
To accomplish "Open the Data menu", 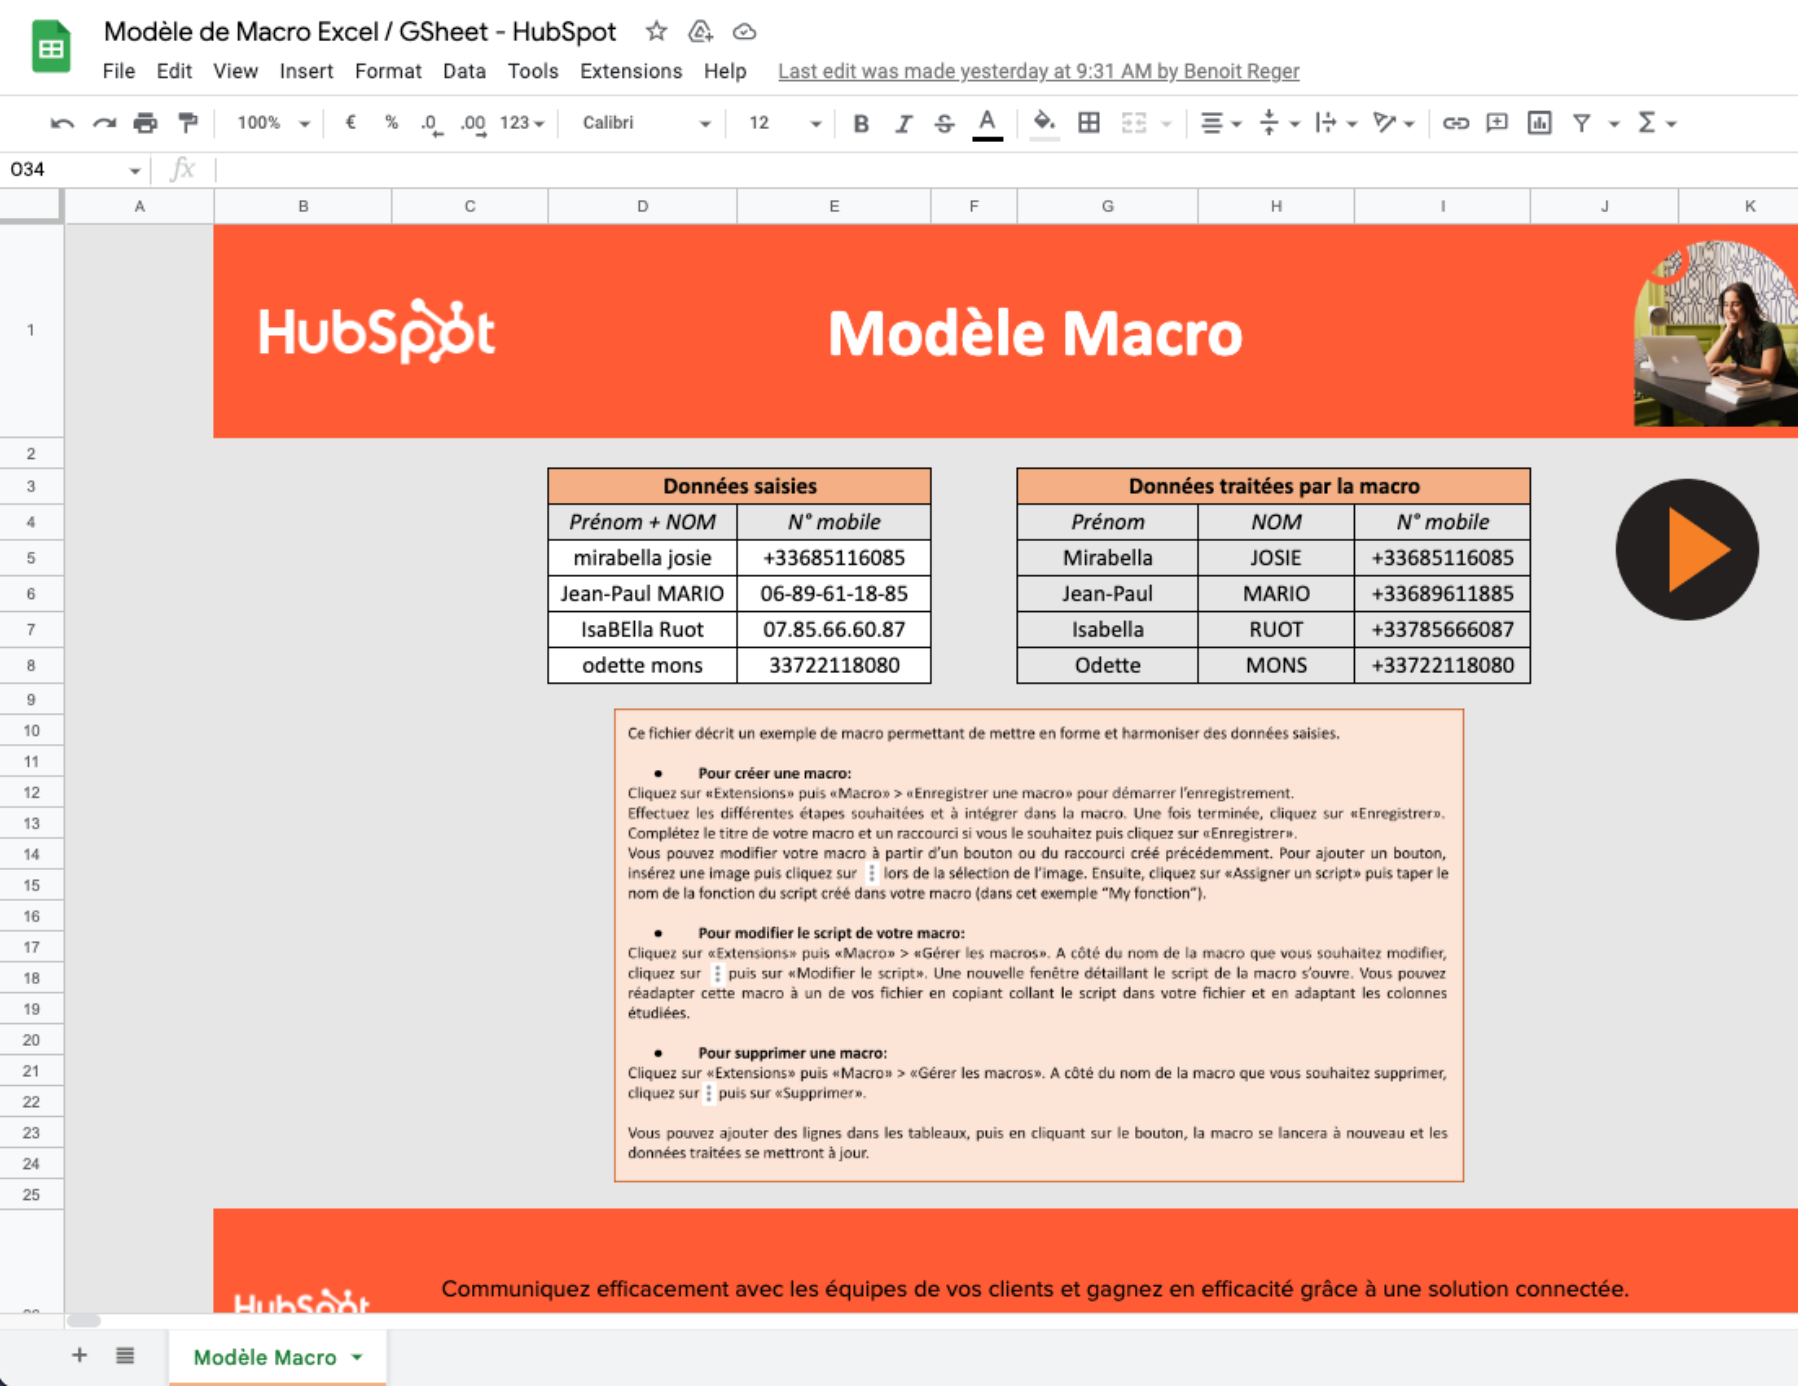I will click(464, 71).
